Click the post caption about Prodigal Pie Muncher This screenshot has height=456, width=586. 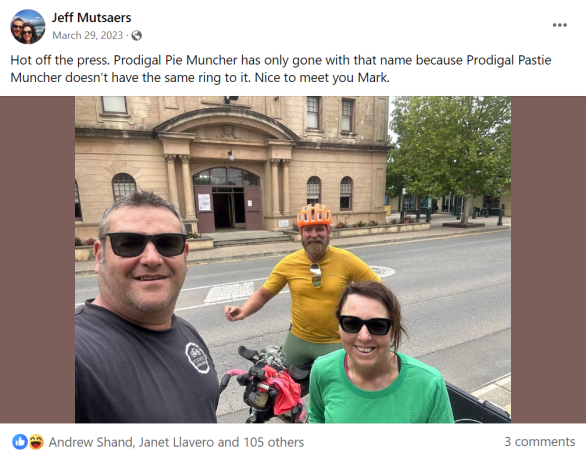pyautogui.click(x=281, y=69)
